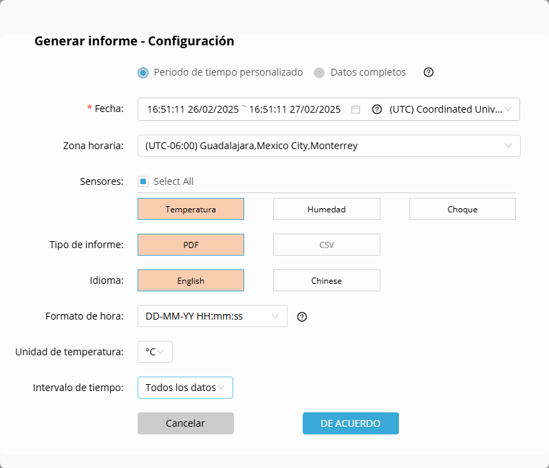Choose CSV as report type
549x468 pixels.
pos(327,245)
